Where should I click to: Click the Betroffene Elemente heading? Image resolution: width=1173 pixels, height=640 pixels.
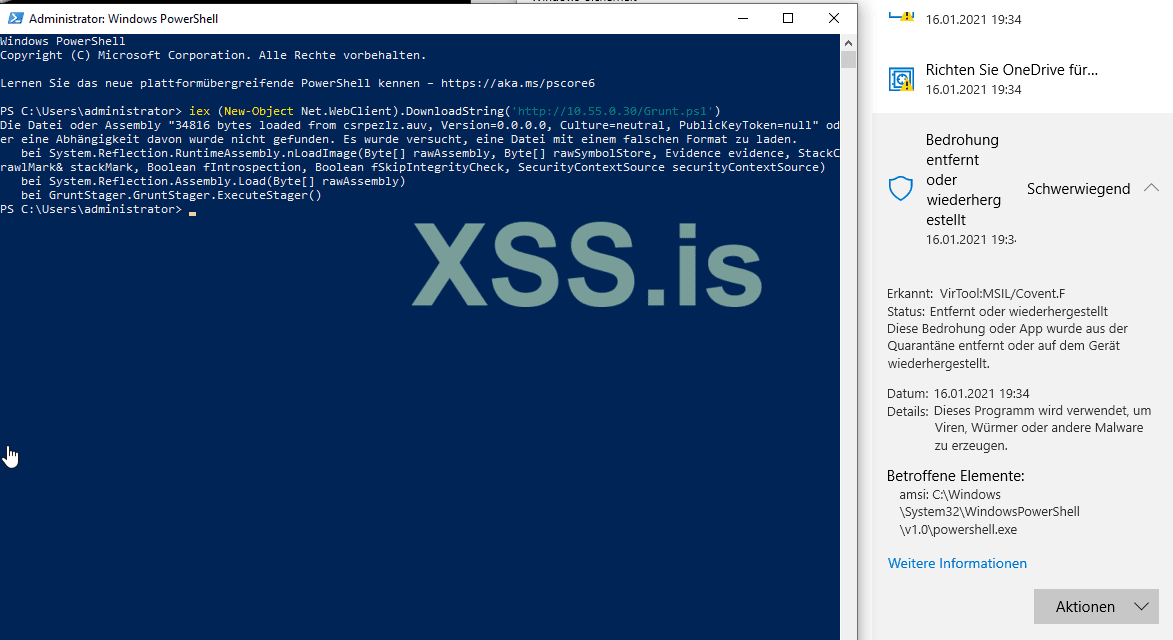tap(955, 476)
